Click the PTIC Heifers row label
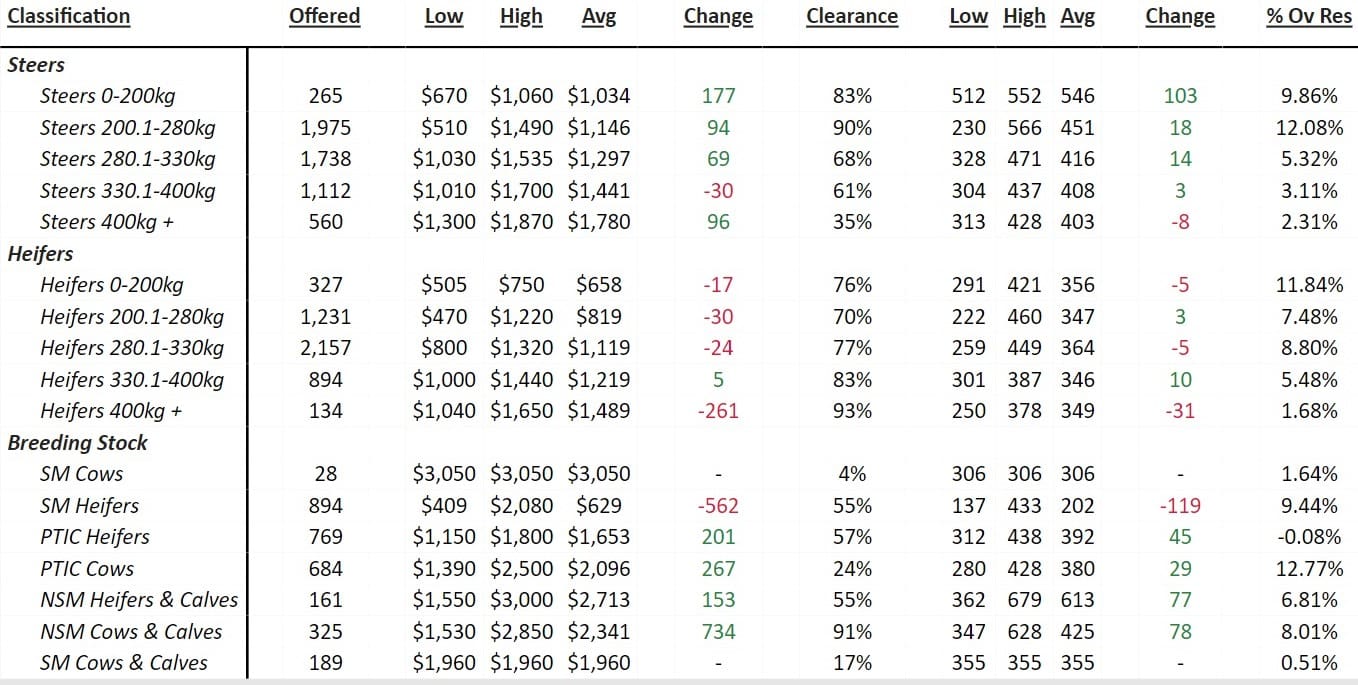The height and width of the screenshot is (685, 1358). tap(94, 537)
